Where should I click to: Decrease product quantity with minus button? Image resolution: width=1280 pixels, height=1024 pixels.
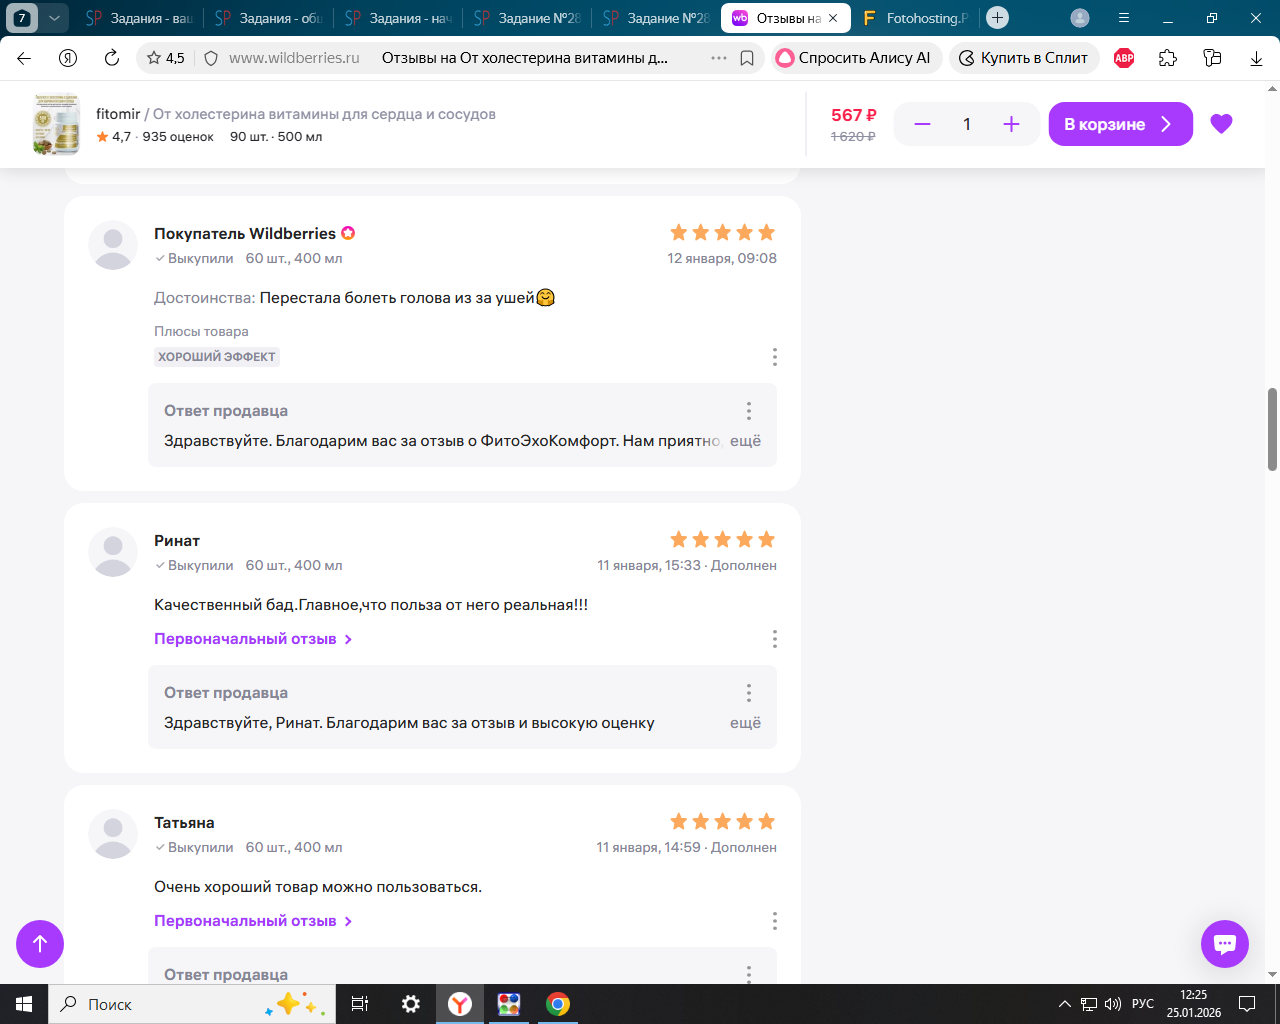coord(922,124)
